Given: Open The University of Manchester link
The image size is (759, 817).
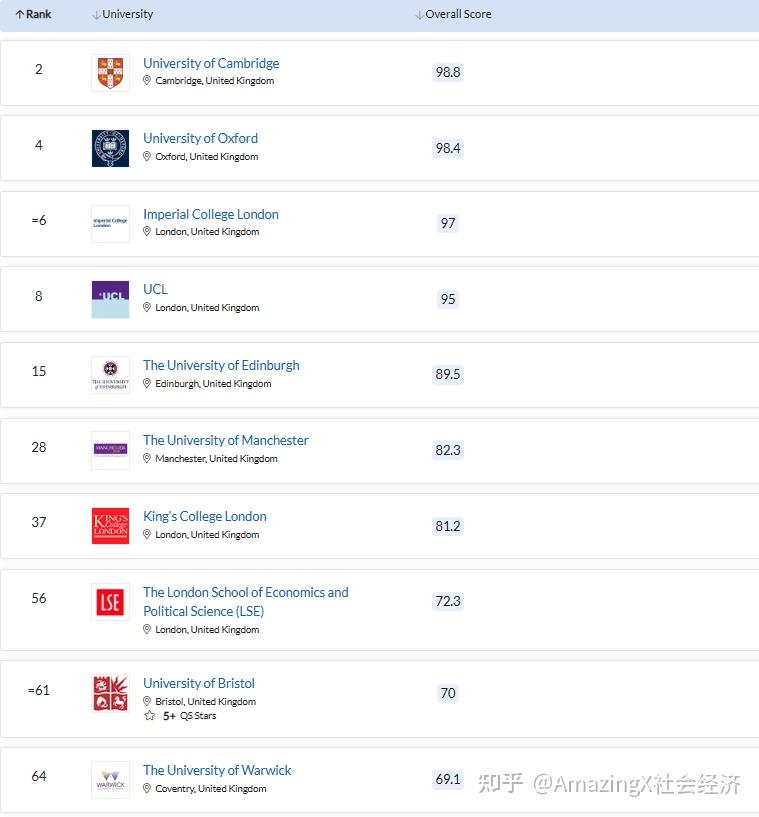Looking at the screenshot, I should [x=226, y=440].
